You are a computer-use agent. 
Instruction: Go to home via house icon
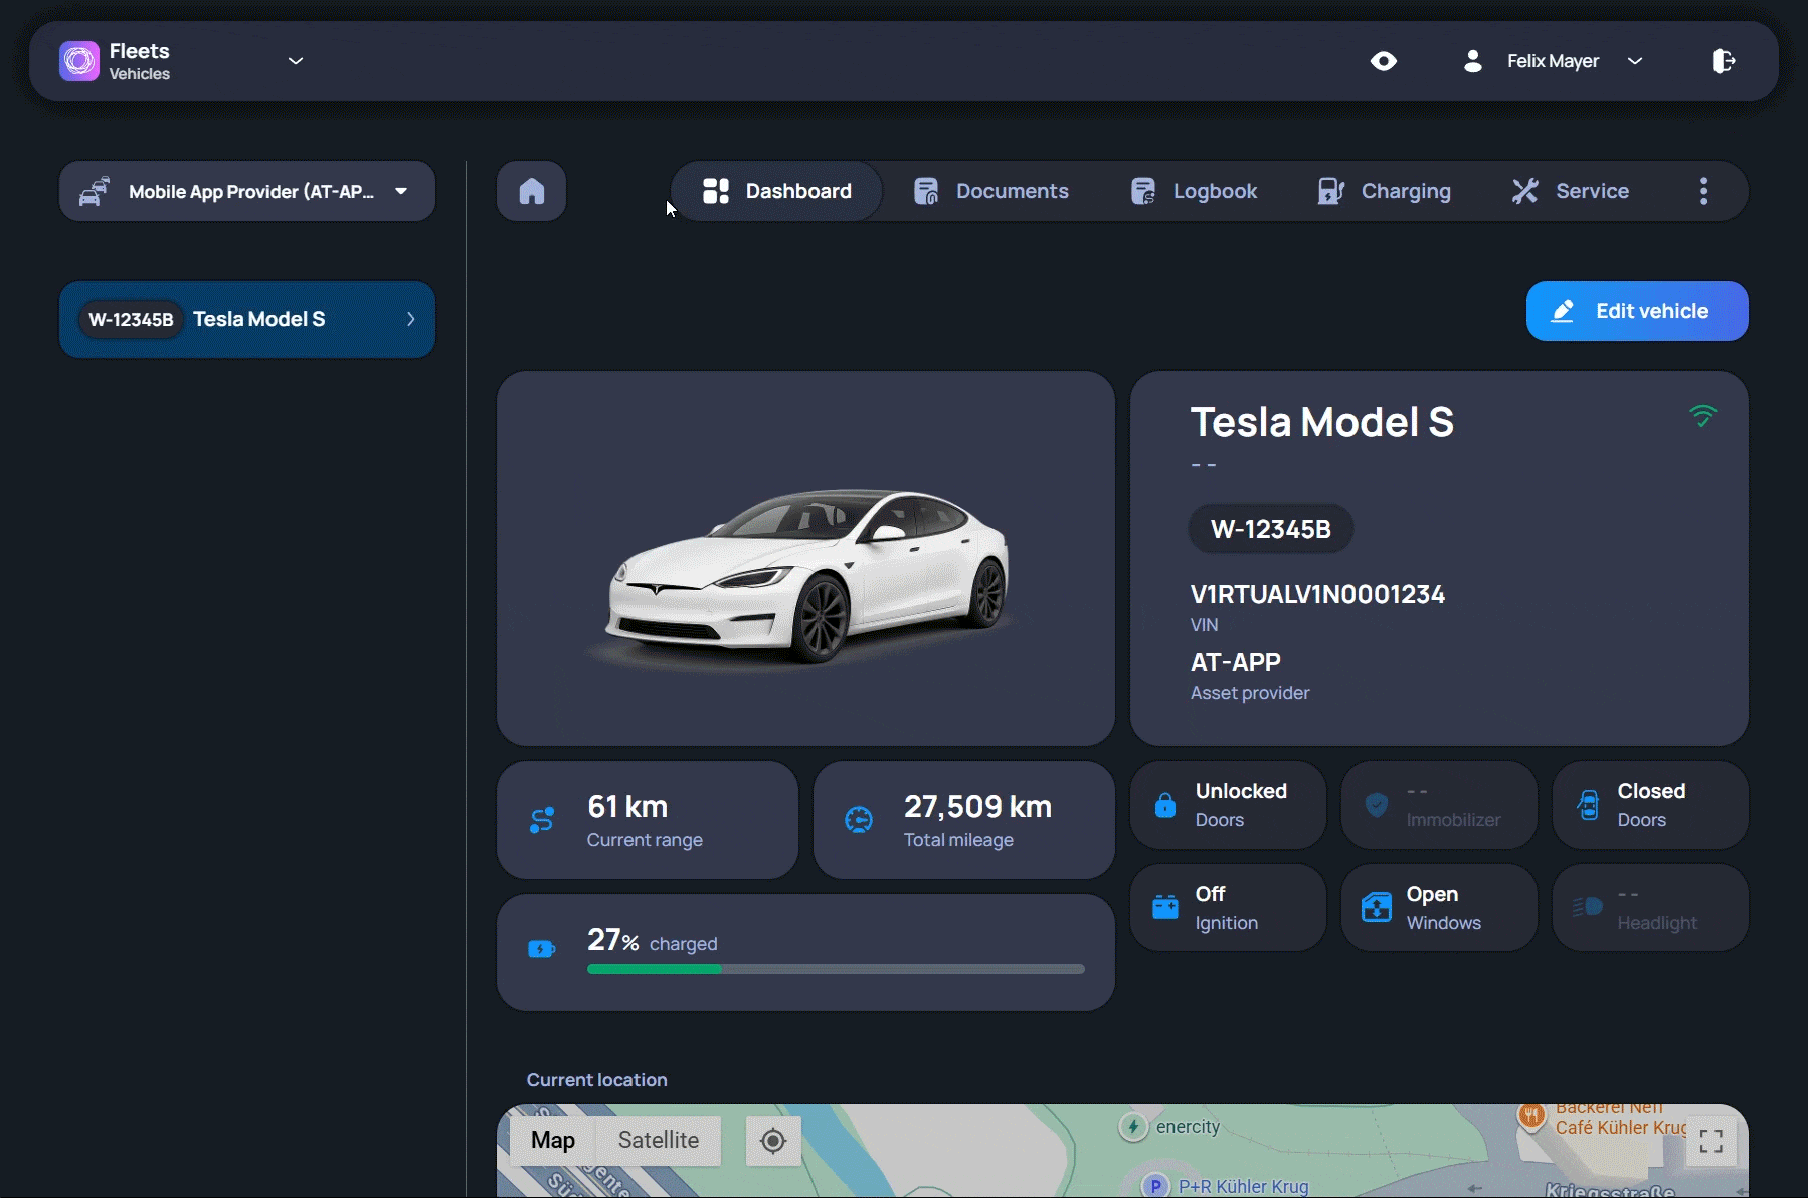[x=532, y=191]
